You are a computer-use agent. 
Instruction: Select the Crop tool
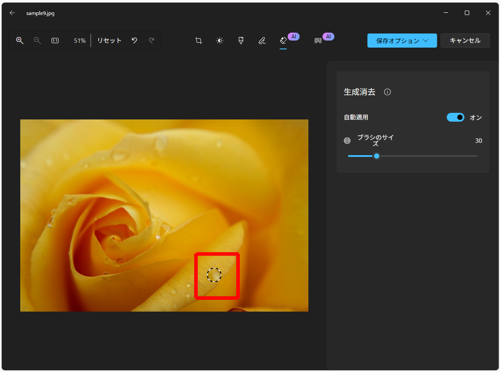(198, 41)
